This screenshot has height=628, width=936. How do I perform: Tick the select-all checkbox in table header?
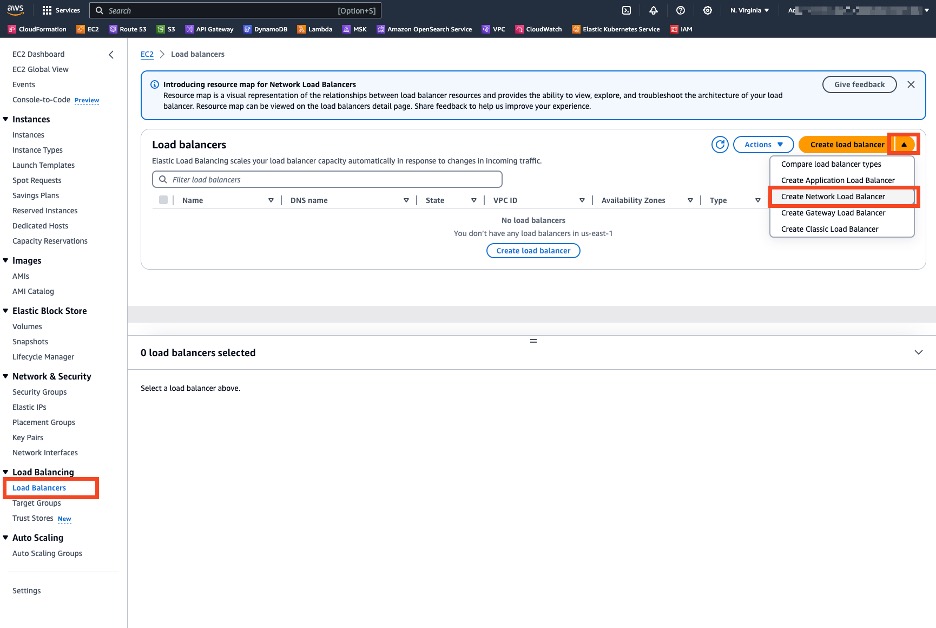163,200
